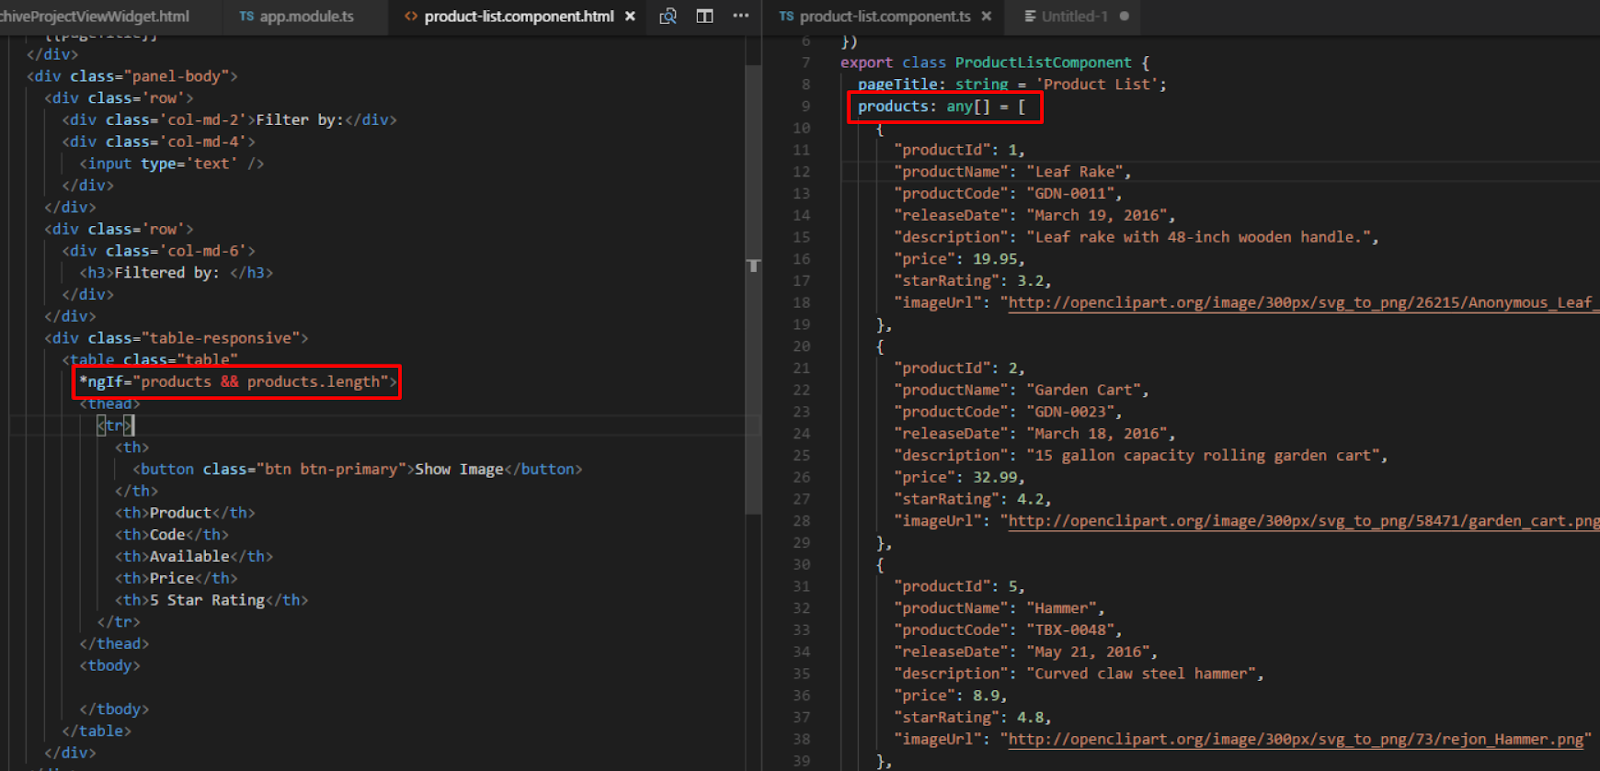The image size is (1600, 771).
Task: Close the product-list.component.html tab
Action: click(630, 16)
